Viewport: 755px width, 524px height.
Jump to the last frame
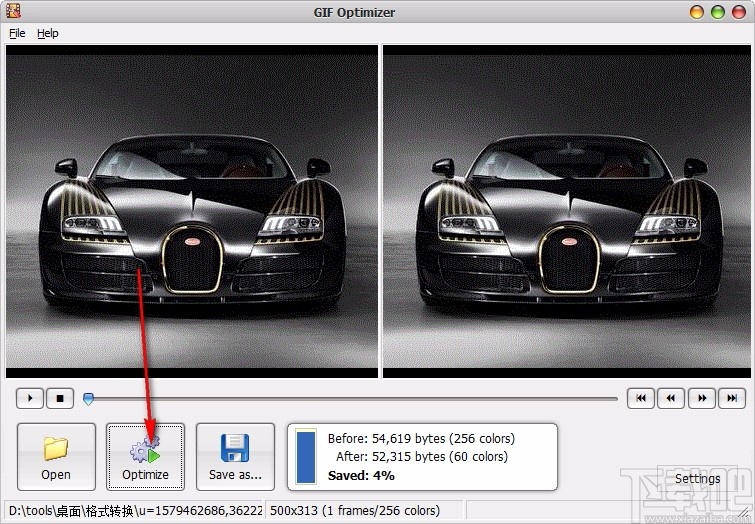point(732,398)
